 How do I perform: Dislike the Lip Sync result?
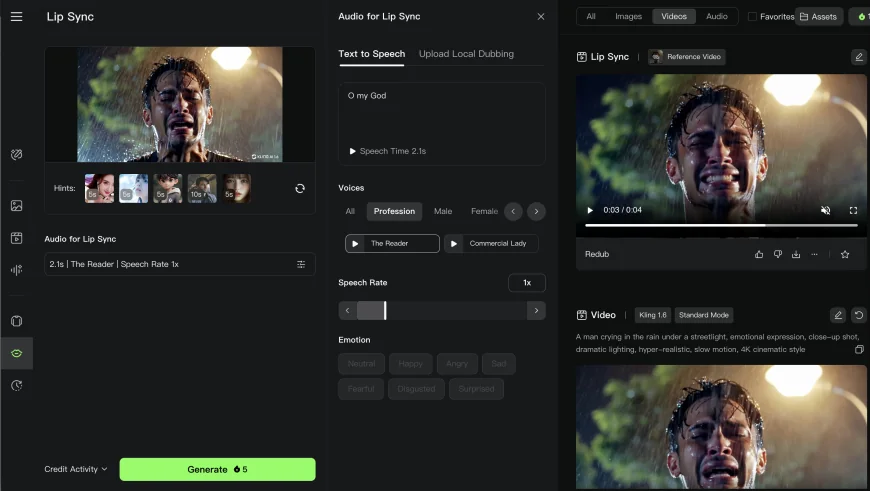tap(778, 254)
